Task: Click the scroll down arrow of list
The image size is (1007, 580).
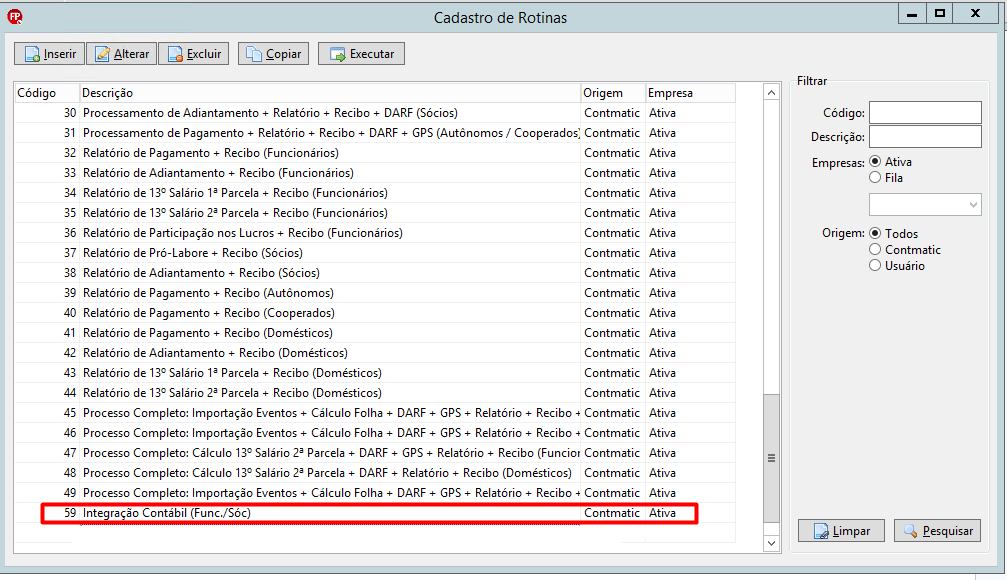Action: [x=771, y=543]
